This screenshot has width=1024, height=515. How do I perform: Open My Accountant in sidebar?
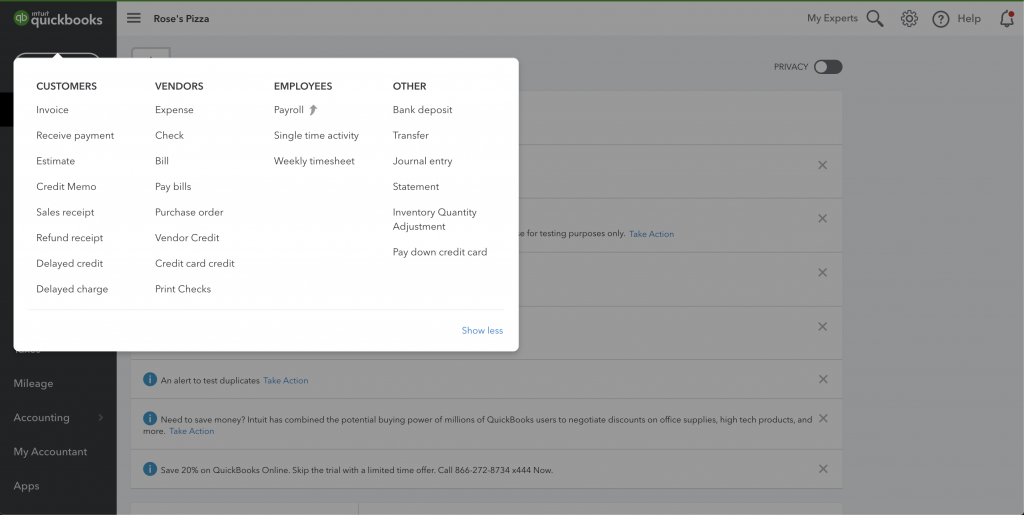(x=50, y=451)
